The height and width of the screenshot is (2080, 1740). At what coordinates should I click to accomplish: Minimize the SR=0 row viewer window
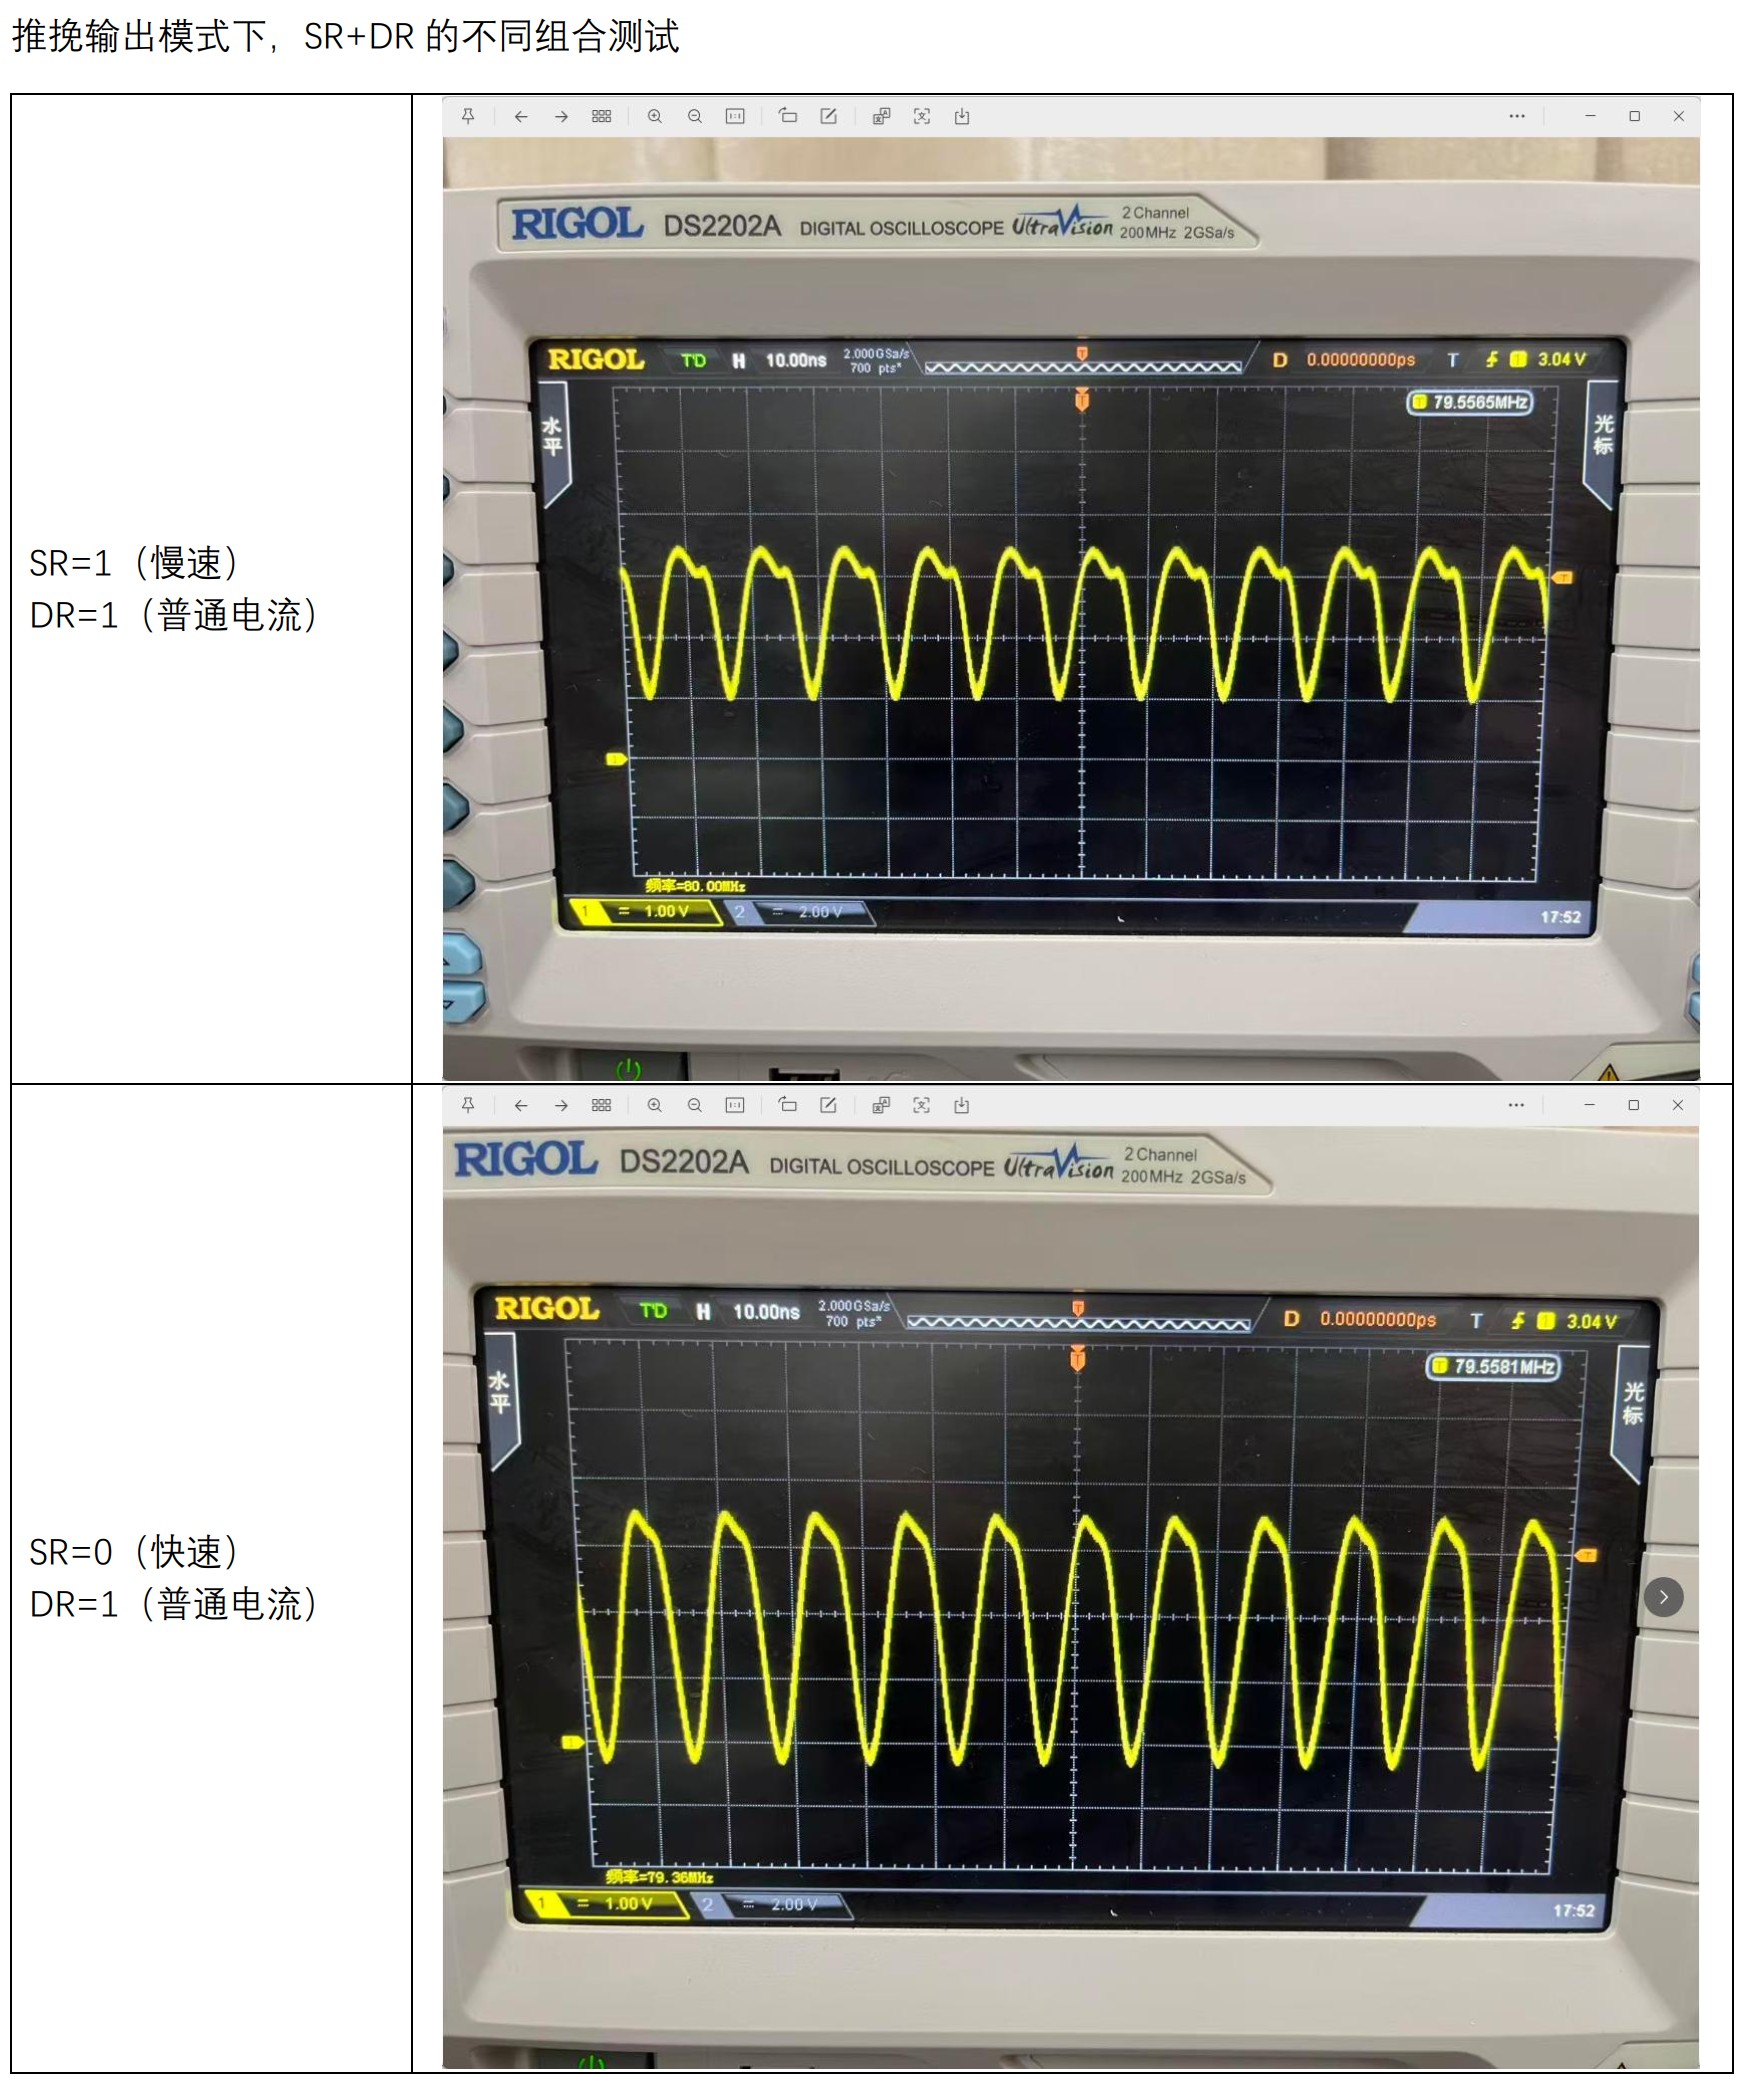pyautogui.click(x=1589, y=1105)
